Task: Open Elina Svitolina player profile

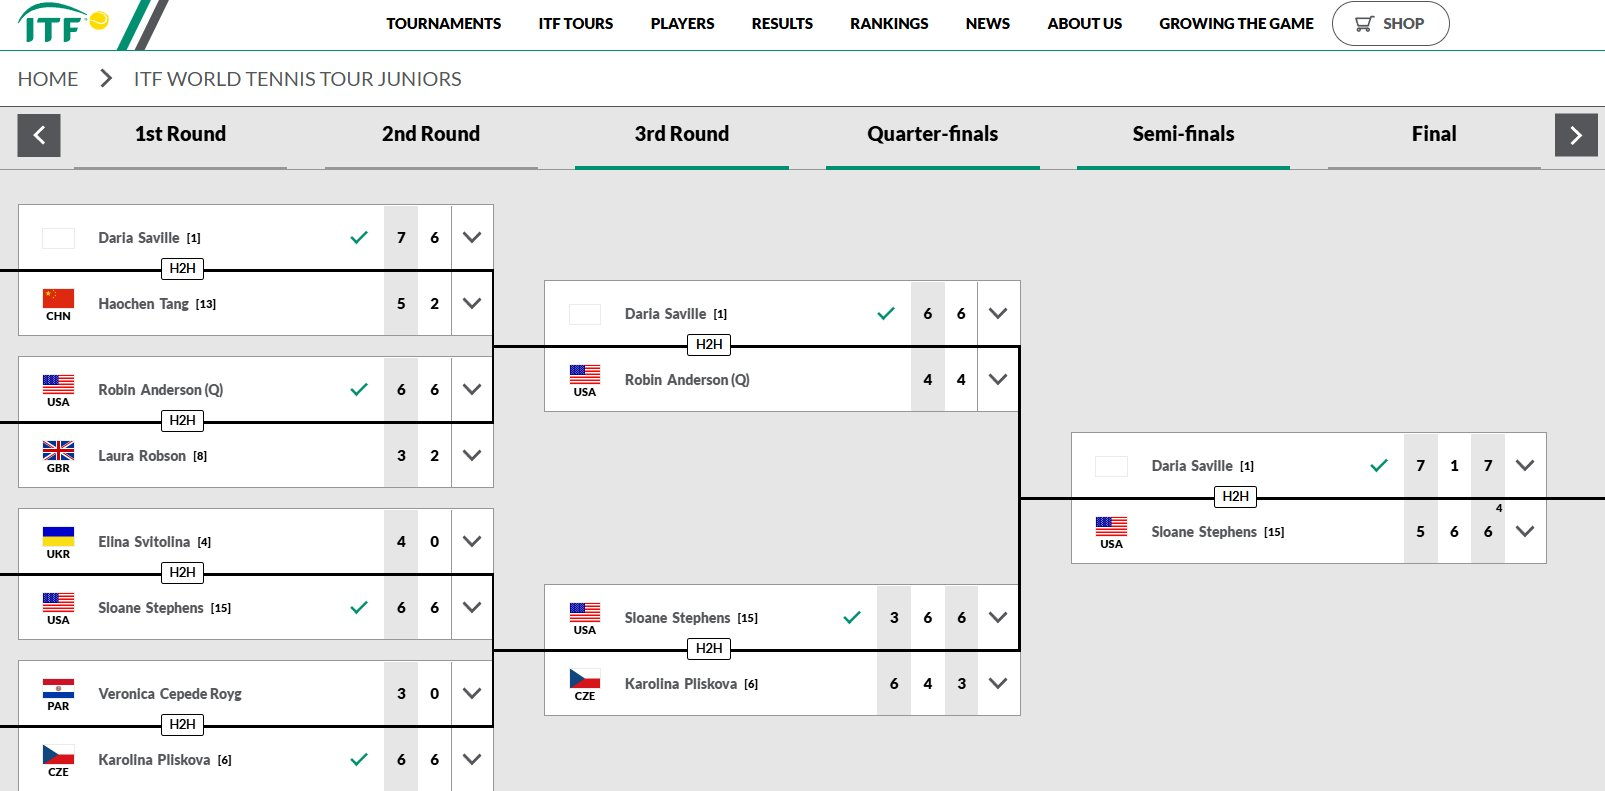Action: [x=144, y=541]
